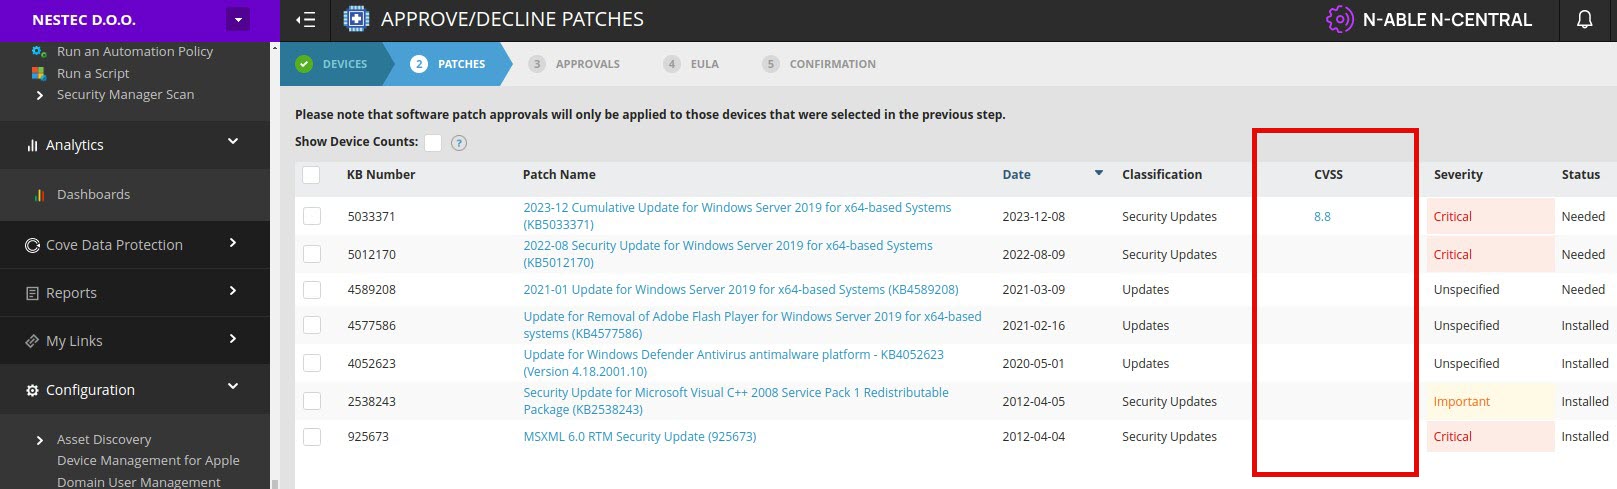Collapse the Configuration section chevron
The height and width of the screenshot is (489, 1617).
coord(233,386)
